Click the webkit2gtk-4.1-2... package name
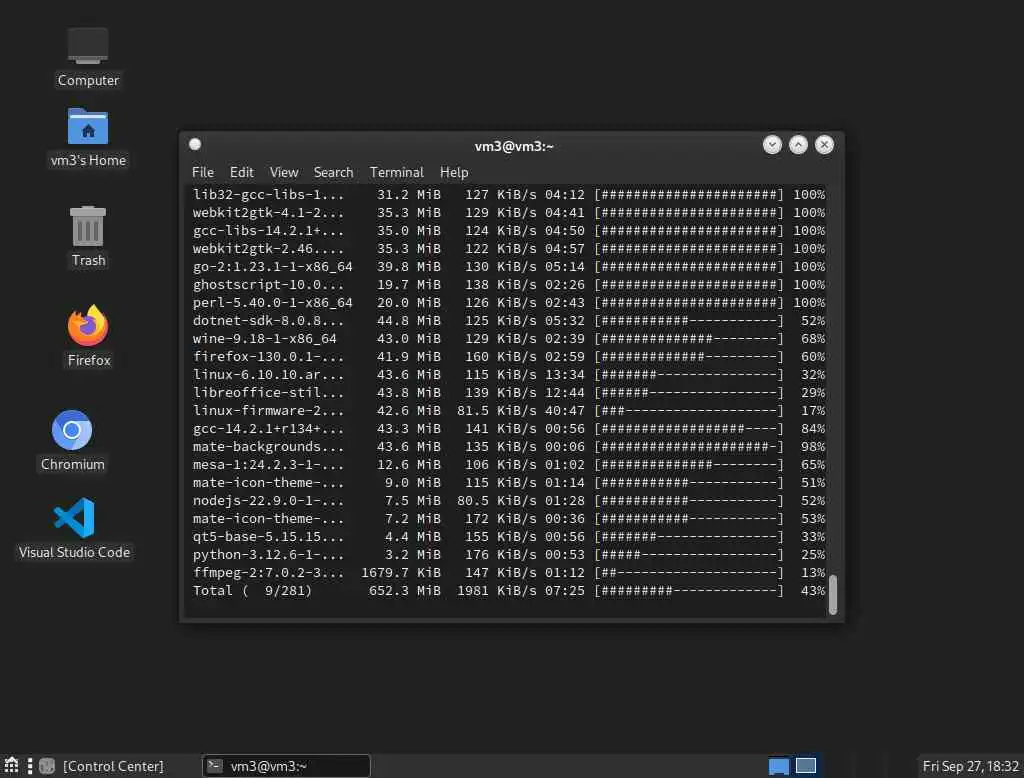The image size is (1024, 778). click(268, 212)
